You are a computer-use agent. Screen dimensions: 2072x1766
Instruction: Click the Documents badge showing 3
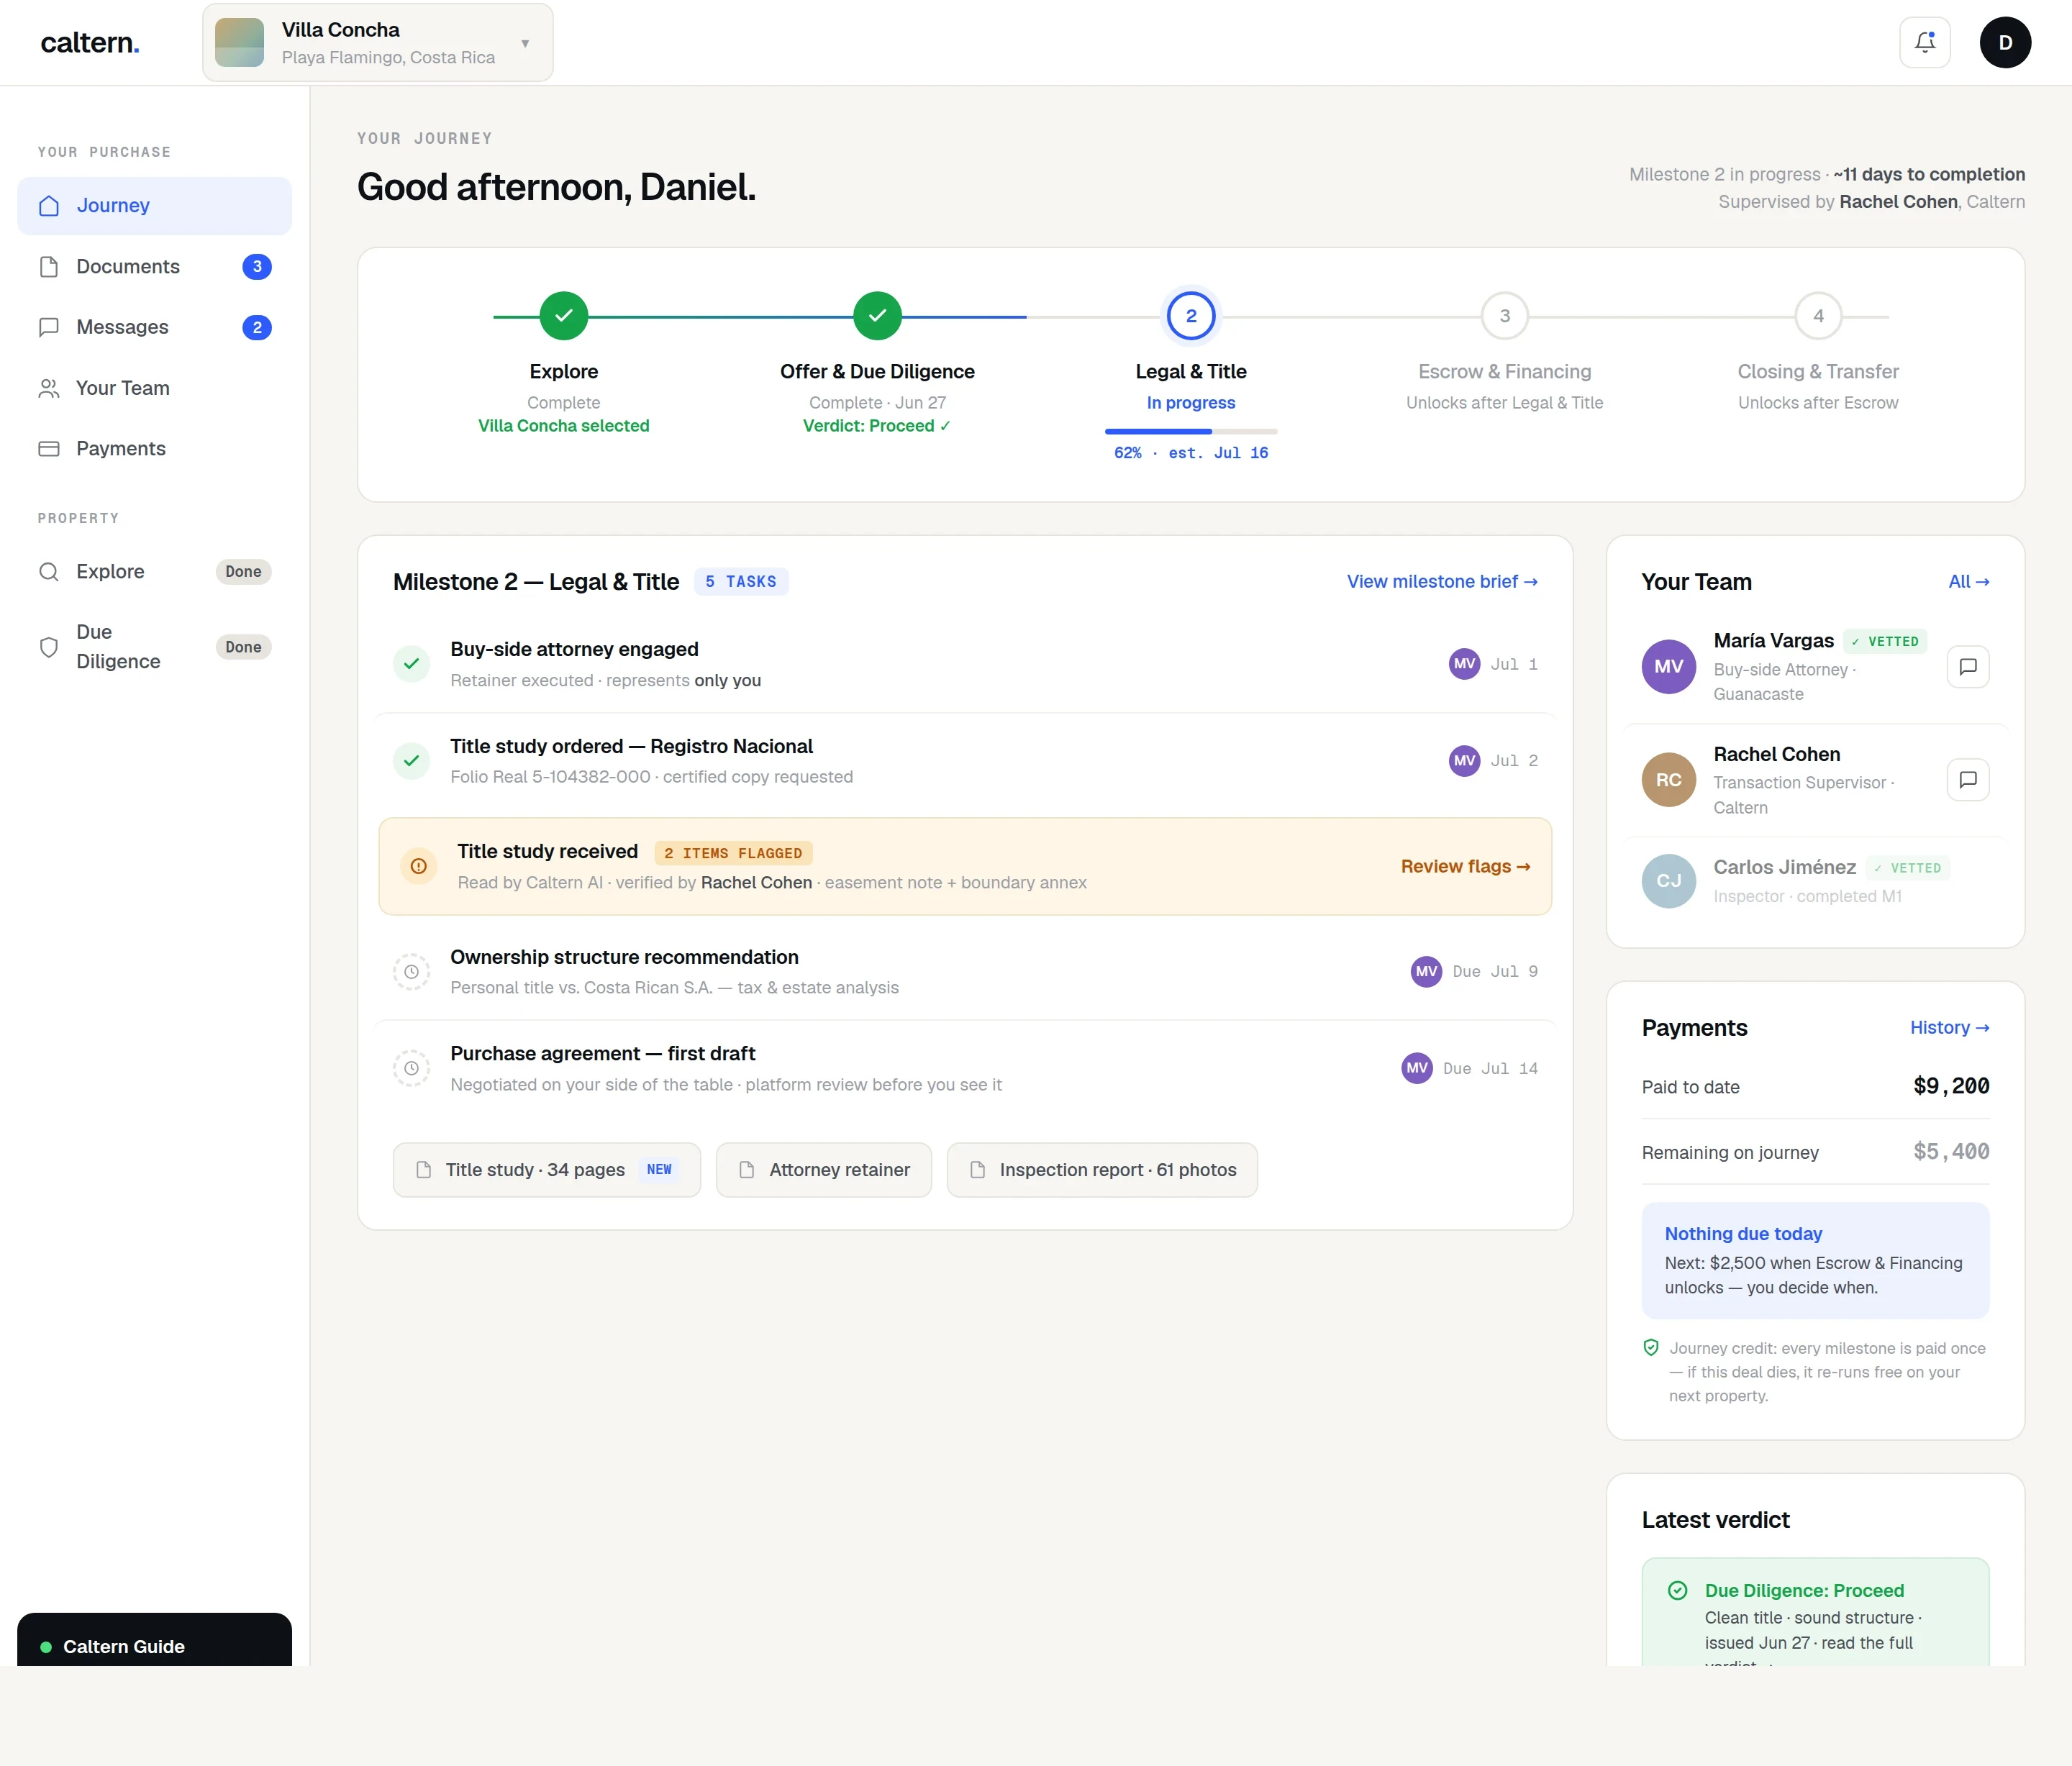[257, 267]
